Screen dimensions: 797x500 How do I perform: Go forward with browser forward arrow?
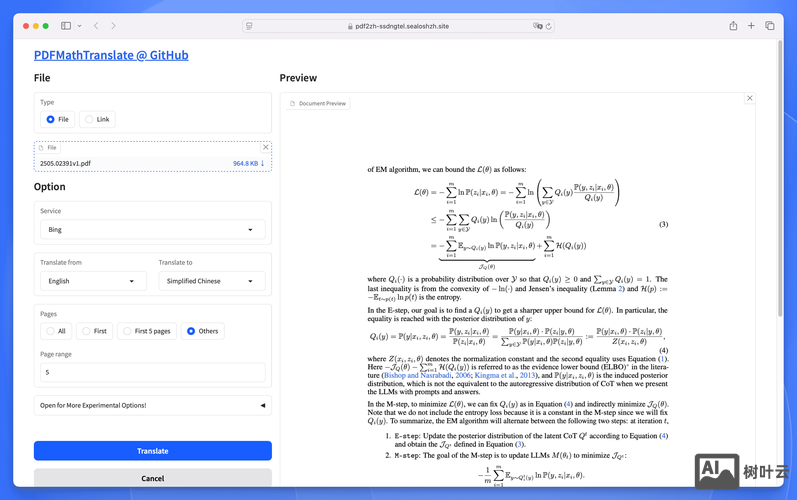[113, 26]
